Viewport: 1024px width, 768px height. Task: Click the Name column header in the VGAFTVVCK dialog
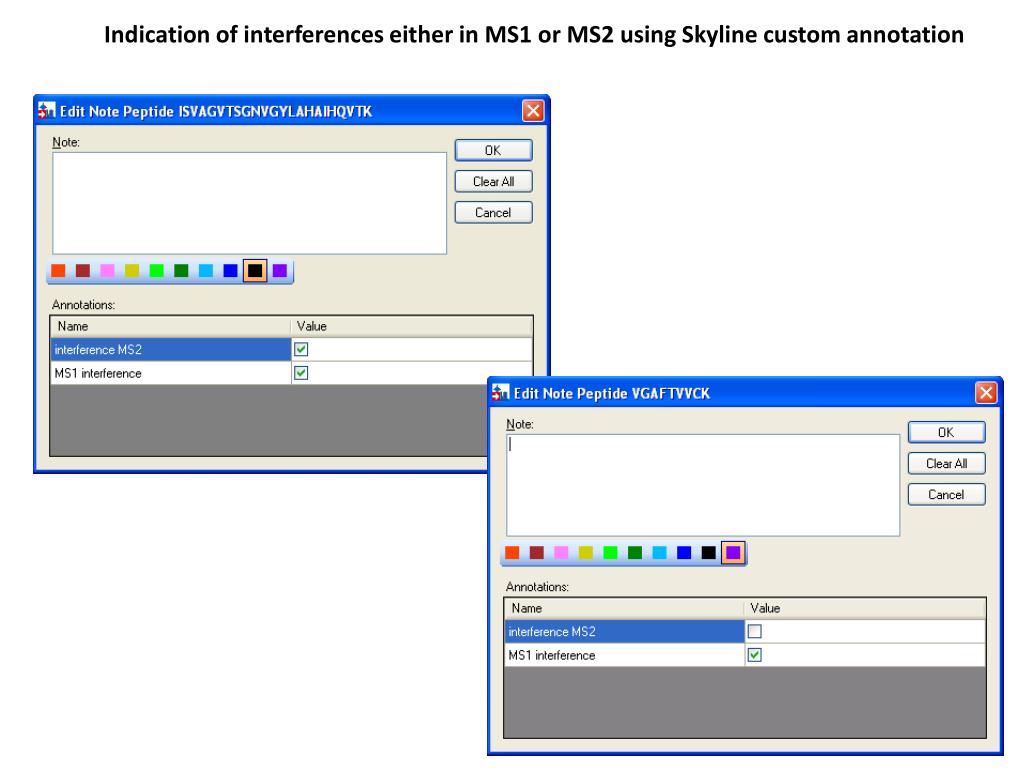624,609
